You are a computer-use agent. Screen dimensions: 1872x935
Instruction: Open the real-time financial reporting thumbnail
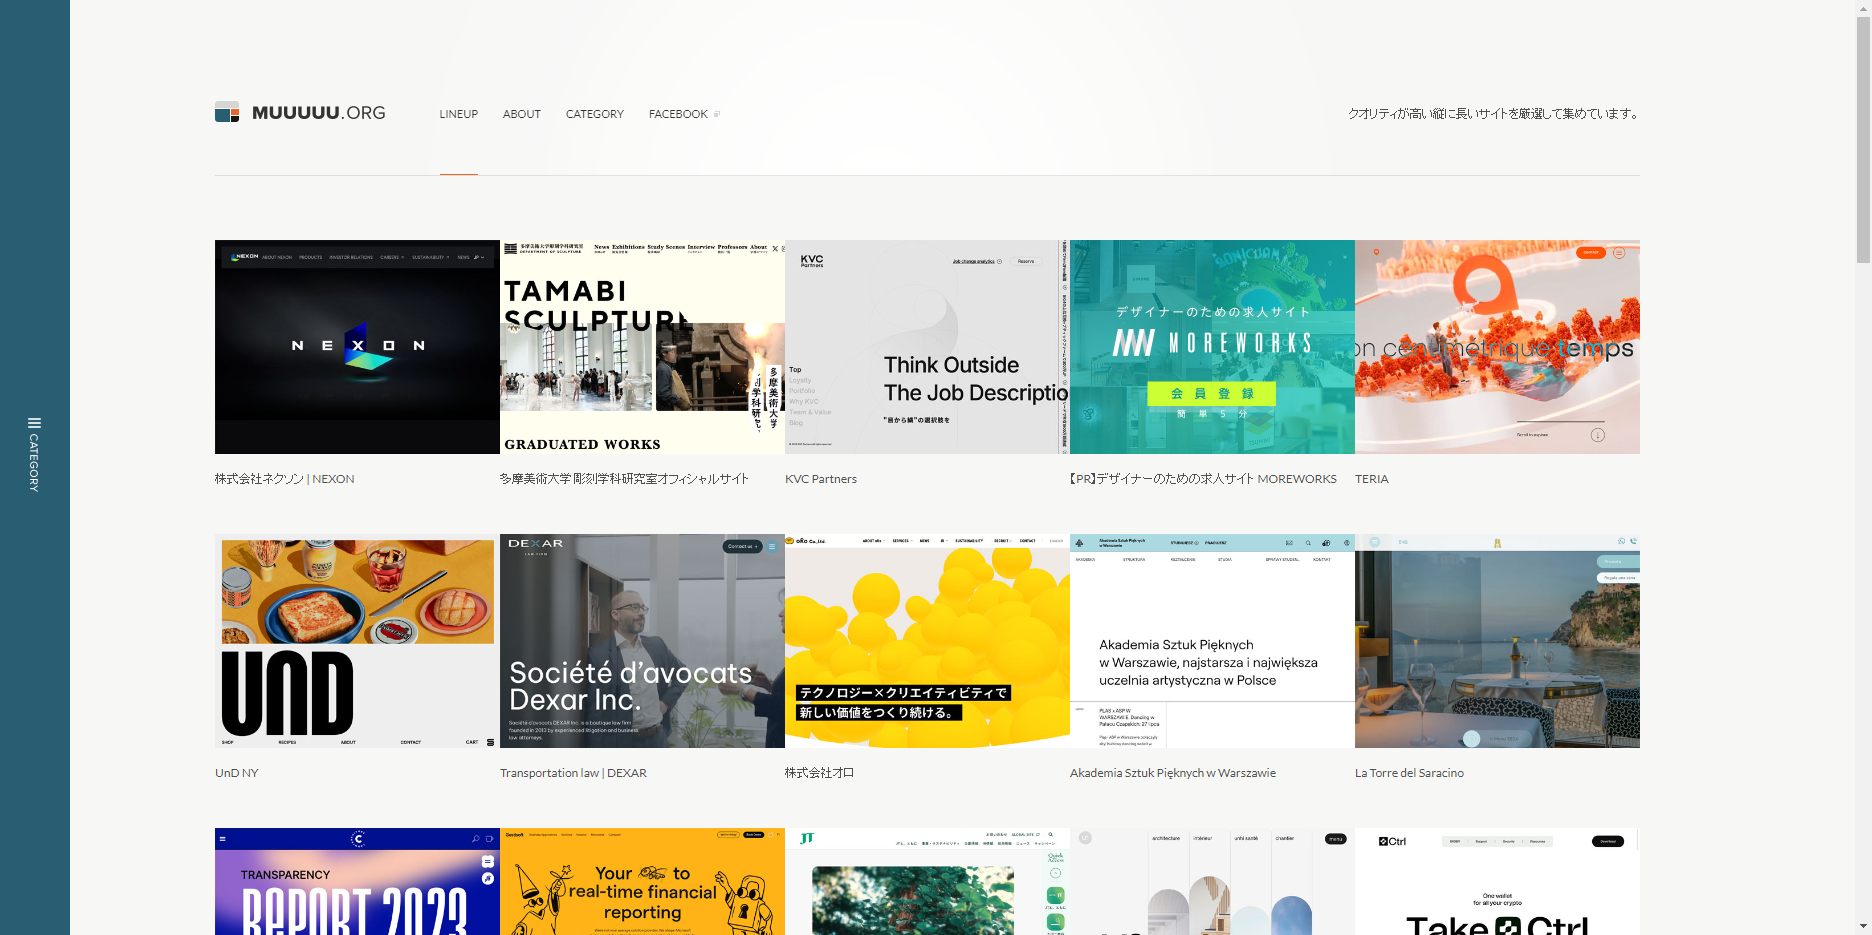pos(642,881)
